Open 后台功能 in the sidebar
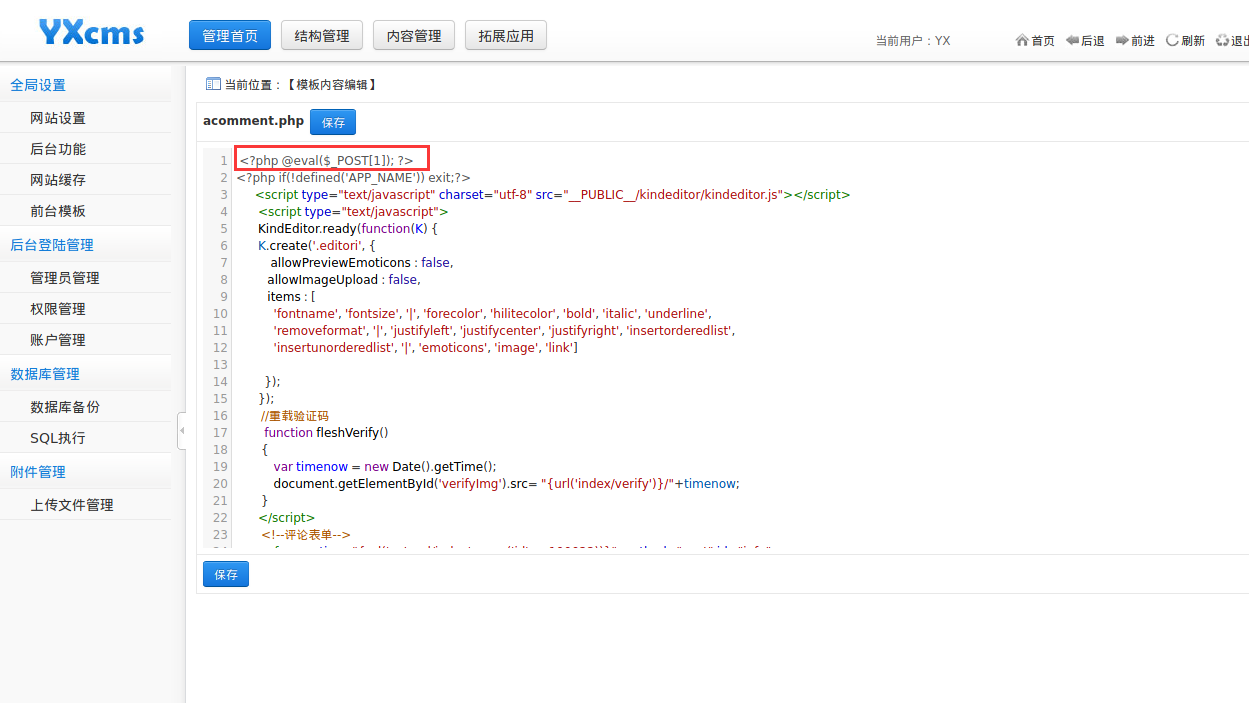The width and height of the screenshot is (1249, 703). coord(58,149)
